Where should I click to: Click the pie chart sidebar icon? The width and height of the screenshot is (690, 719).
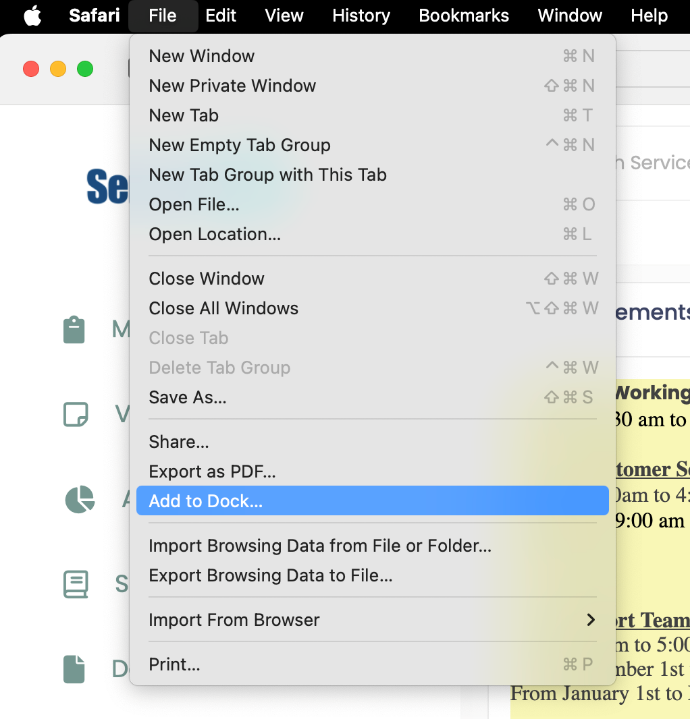79,499
